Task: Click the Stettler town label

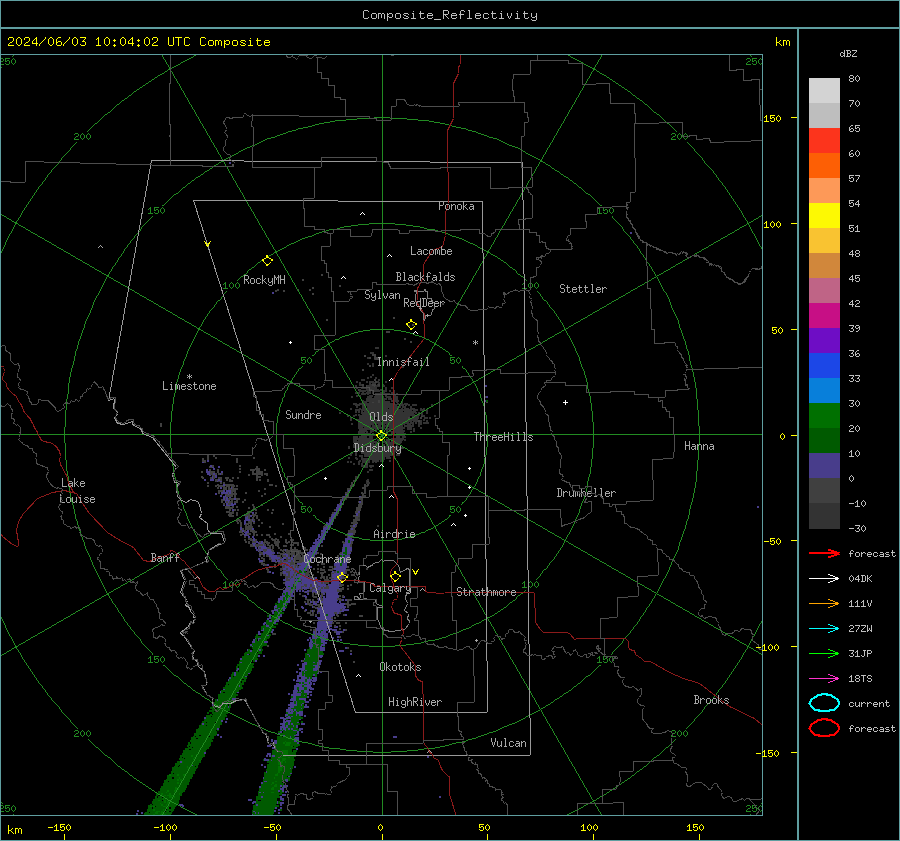Action: [x=583, y=289]
